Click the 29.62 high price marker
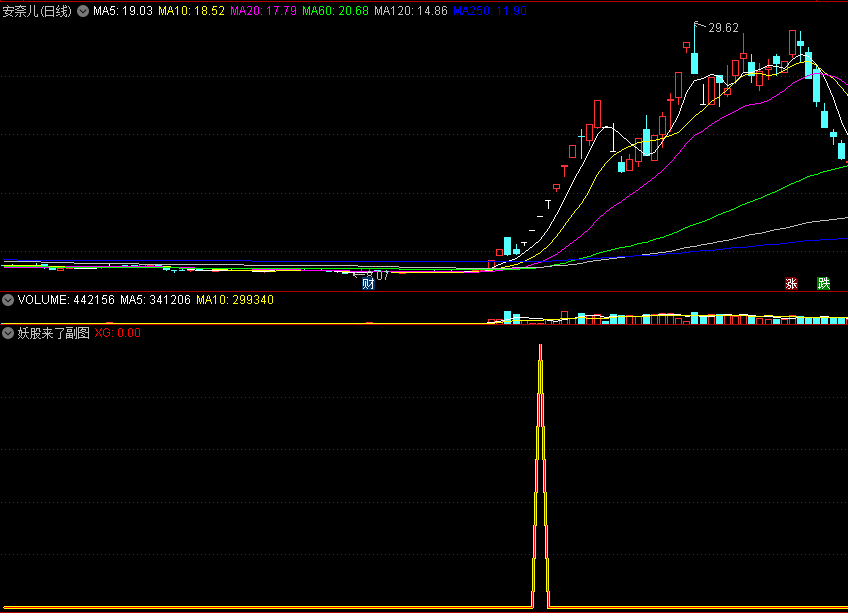This screenshot has height=613, width=848. (x=723, y=28)
